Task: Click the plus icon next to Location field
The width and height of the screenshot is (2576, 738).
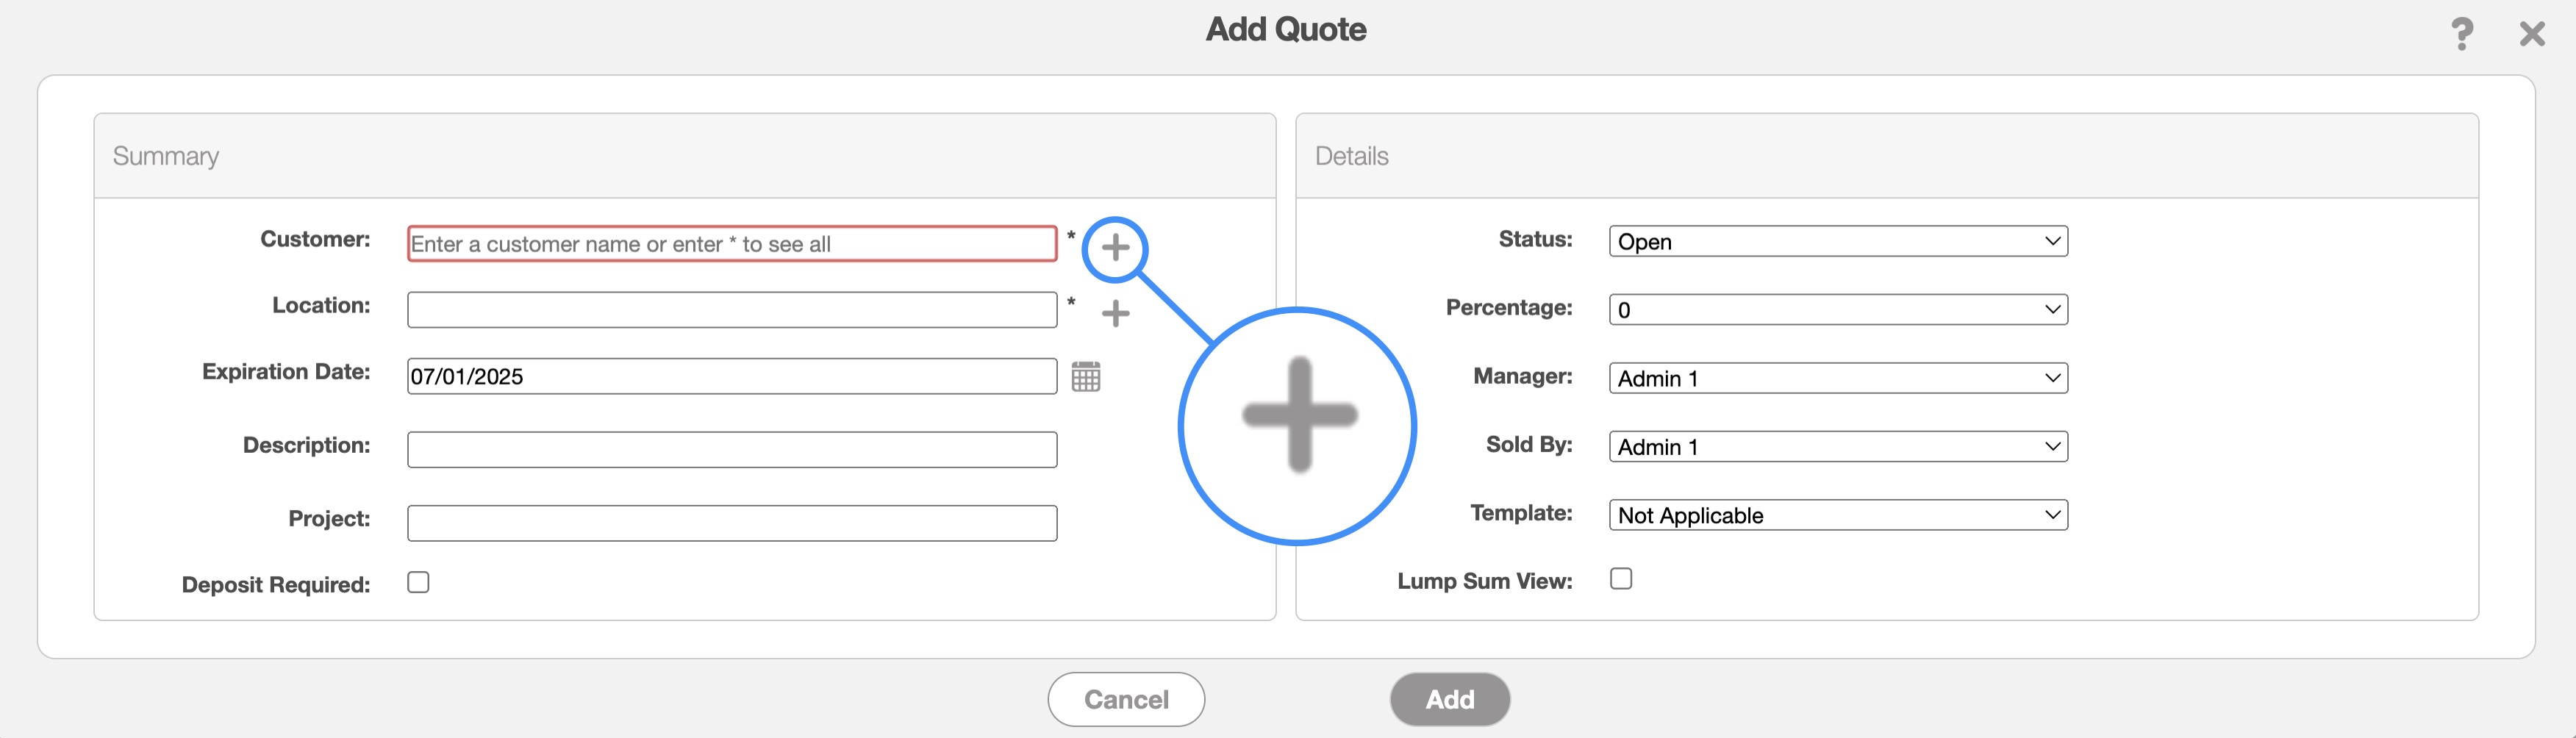Action: pos(1115,313)
